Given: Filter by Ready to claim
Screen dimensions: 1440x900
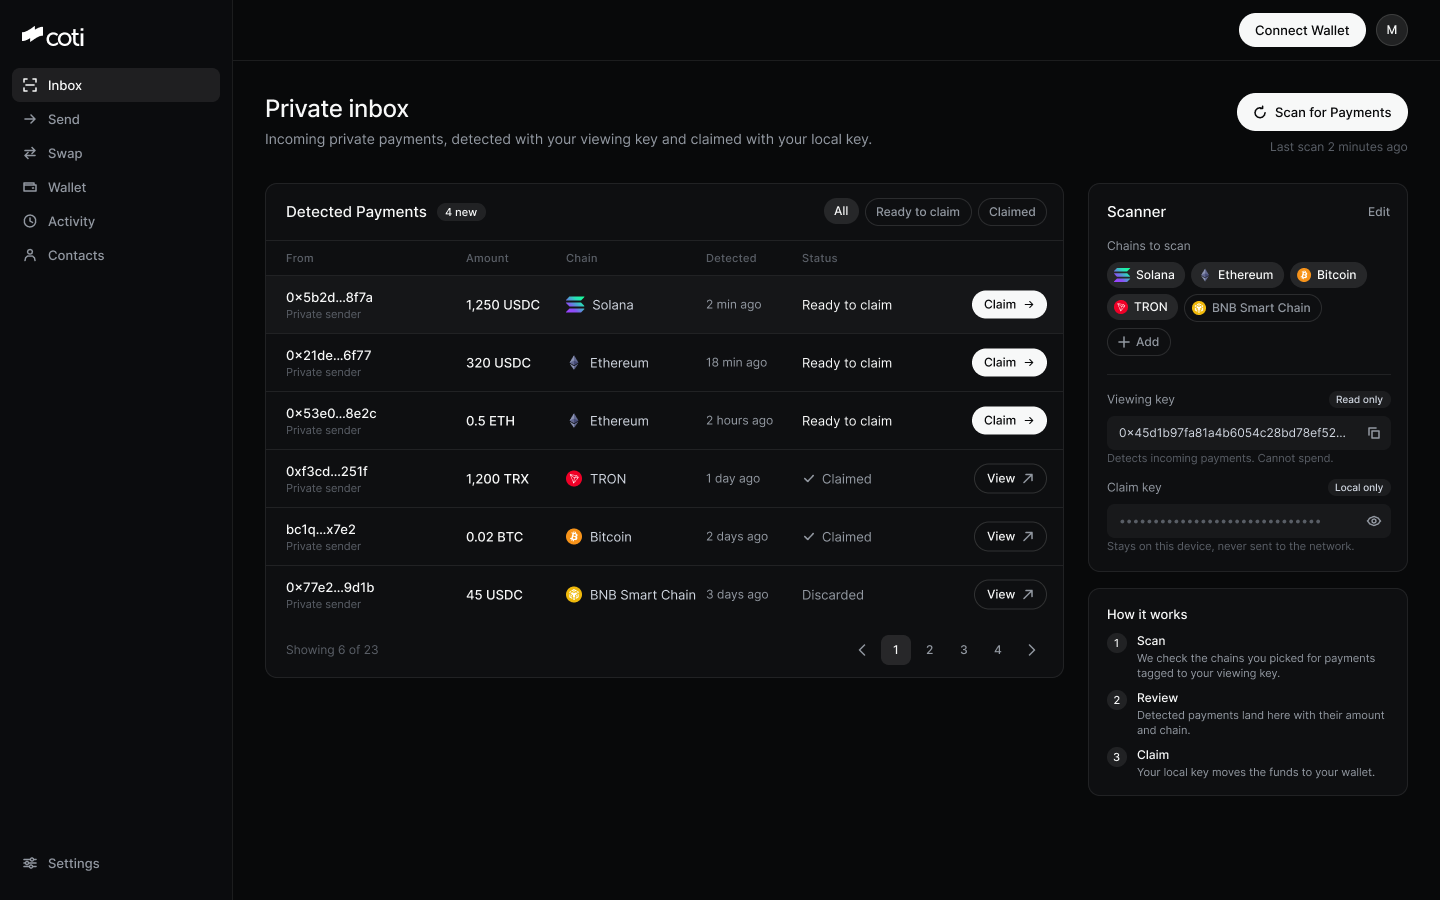Looking at the screenshot, I should click(918, 212).
